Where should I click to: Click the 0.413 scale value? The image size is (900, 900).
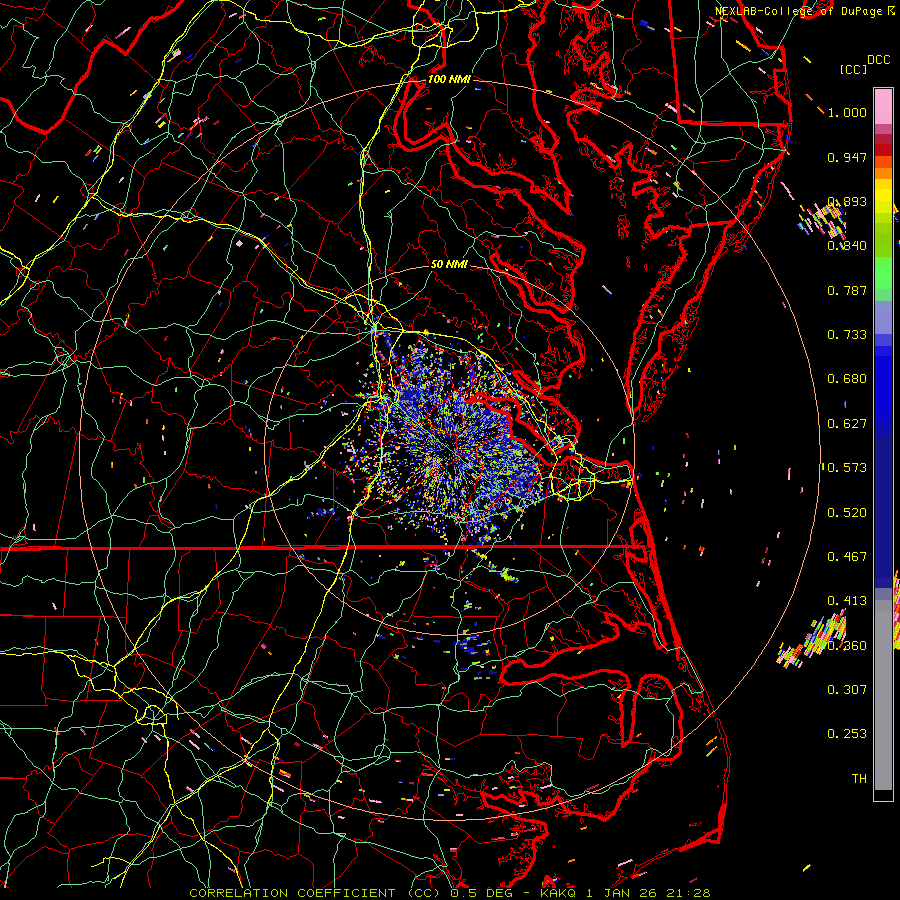click(x=847, y=601)
